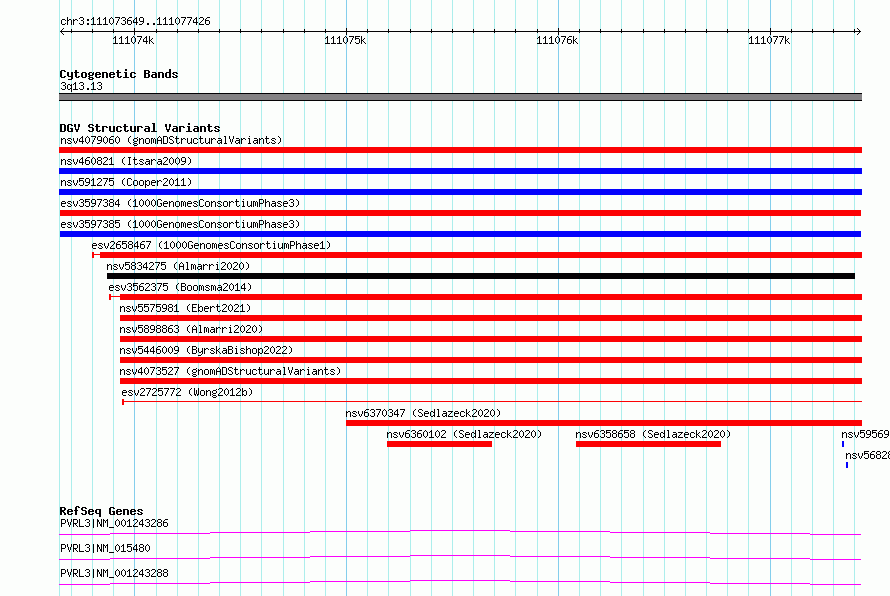Click the magenta PVRL3 NM_001243288 gene line

tap(460, 582)
